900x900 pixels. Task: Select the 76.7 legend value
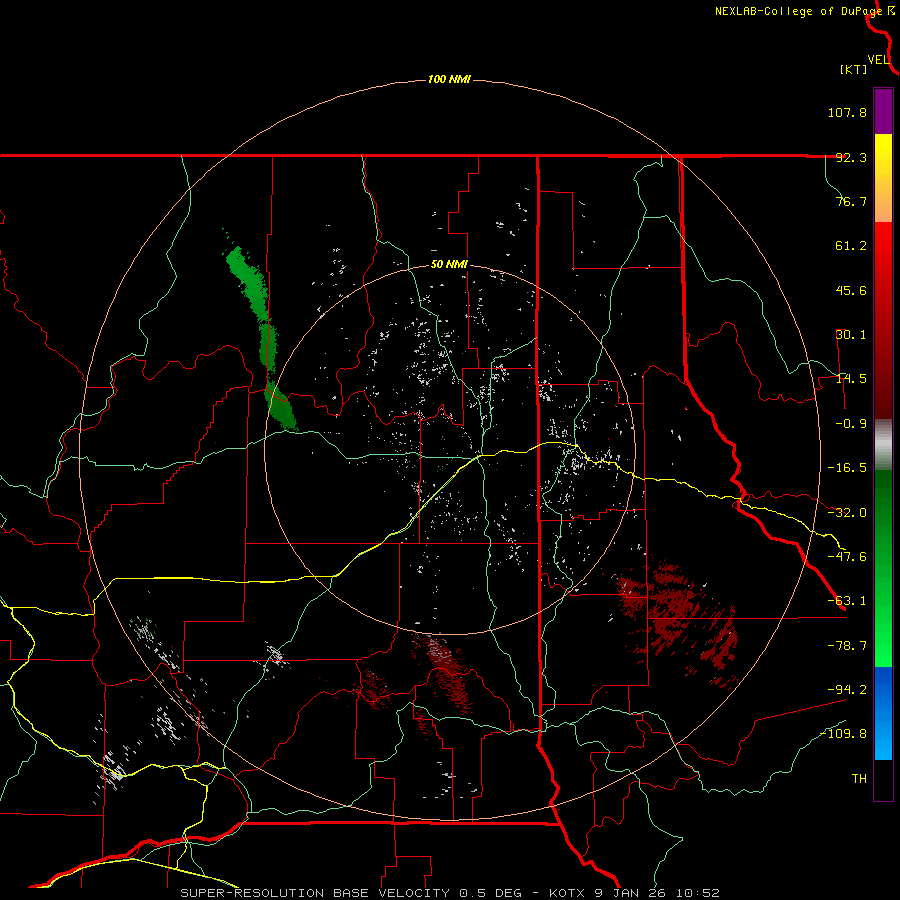click(851, 201)
